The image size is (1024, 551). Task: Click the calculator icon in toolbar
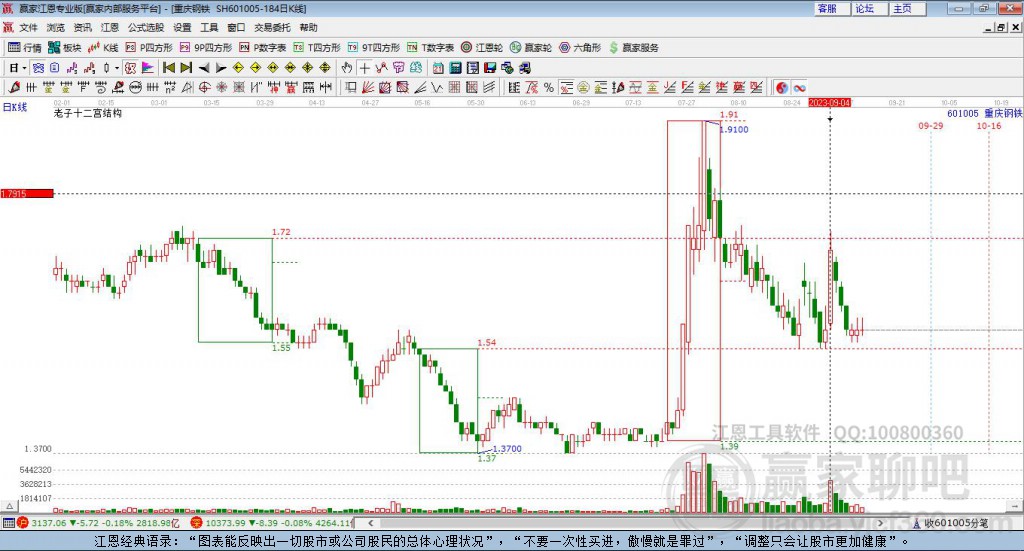pos(455,68)
